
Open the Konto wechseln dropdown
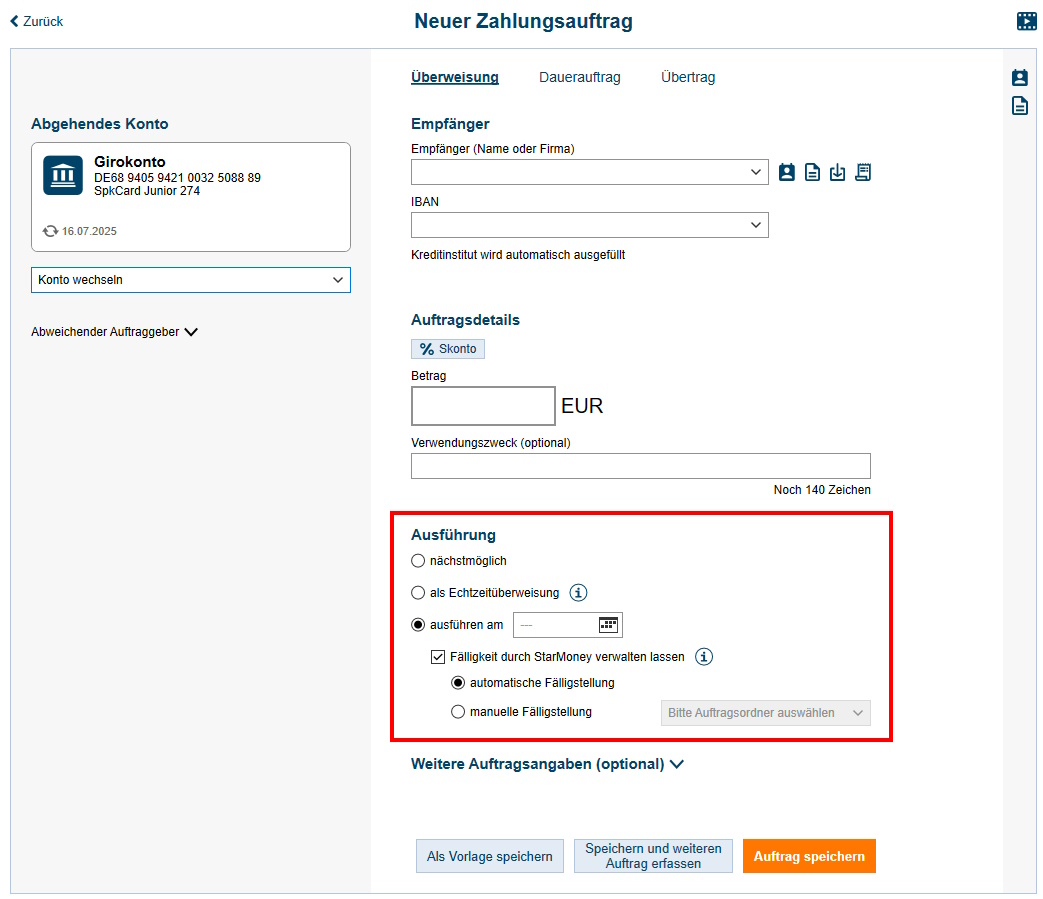pyautogui.click(x=190, y=280)
